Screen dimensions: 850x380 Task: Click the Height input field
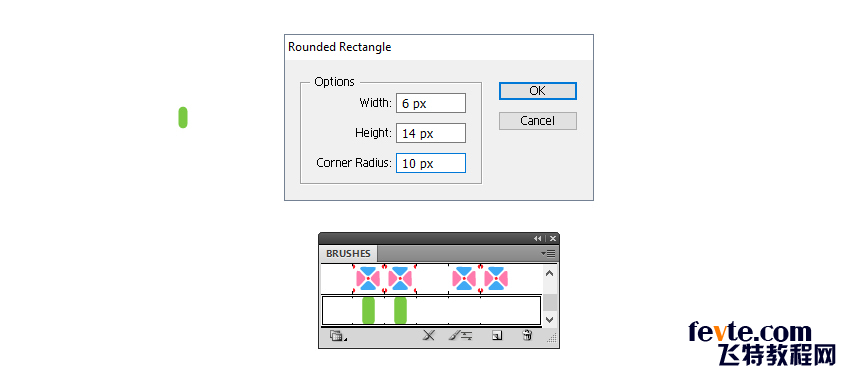(x=431, y=133)
